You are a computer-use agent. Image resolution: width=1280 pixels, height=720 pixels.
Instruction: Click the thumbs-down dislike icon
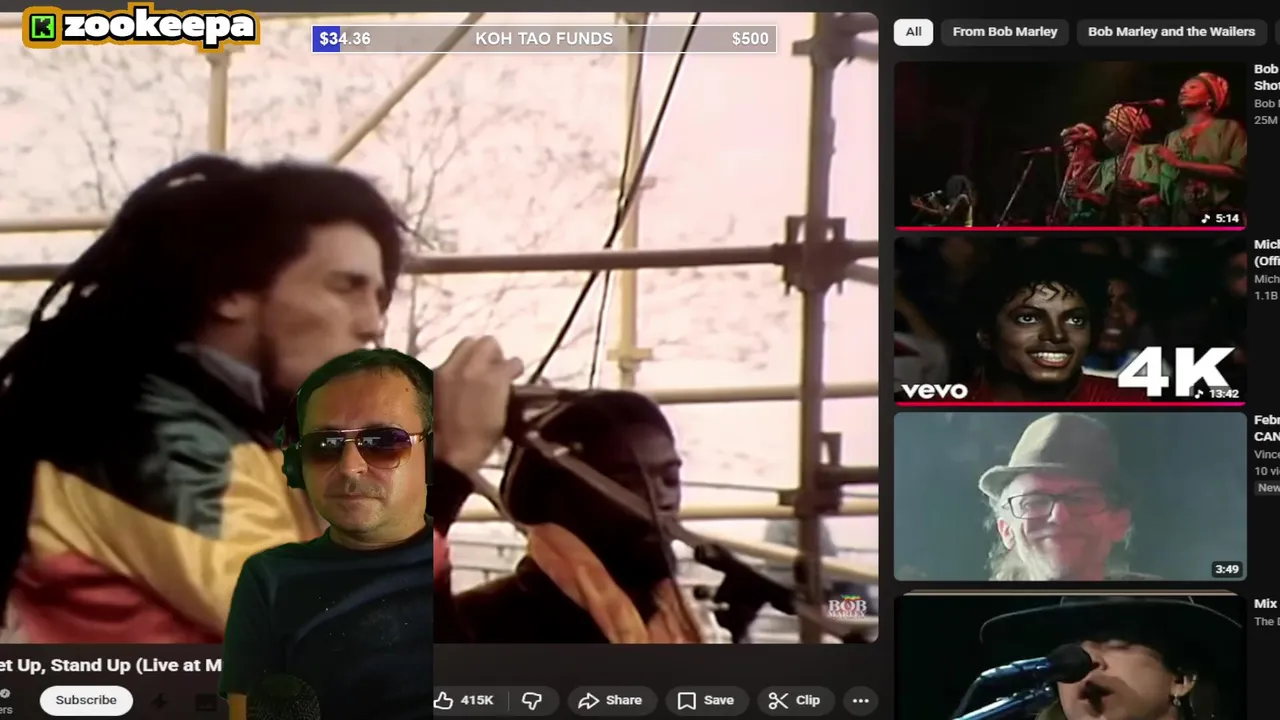pyautogui.click(x=532, y=700)
